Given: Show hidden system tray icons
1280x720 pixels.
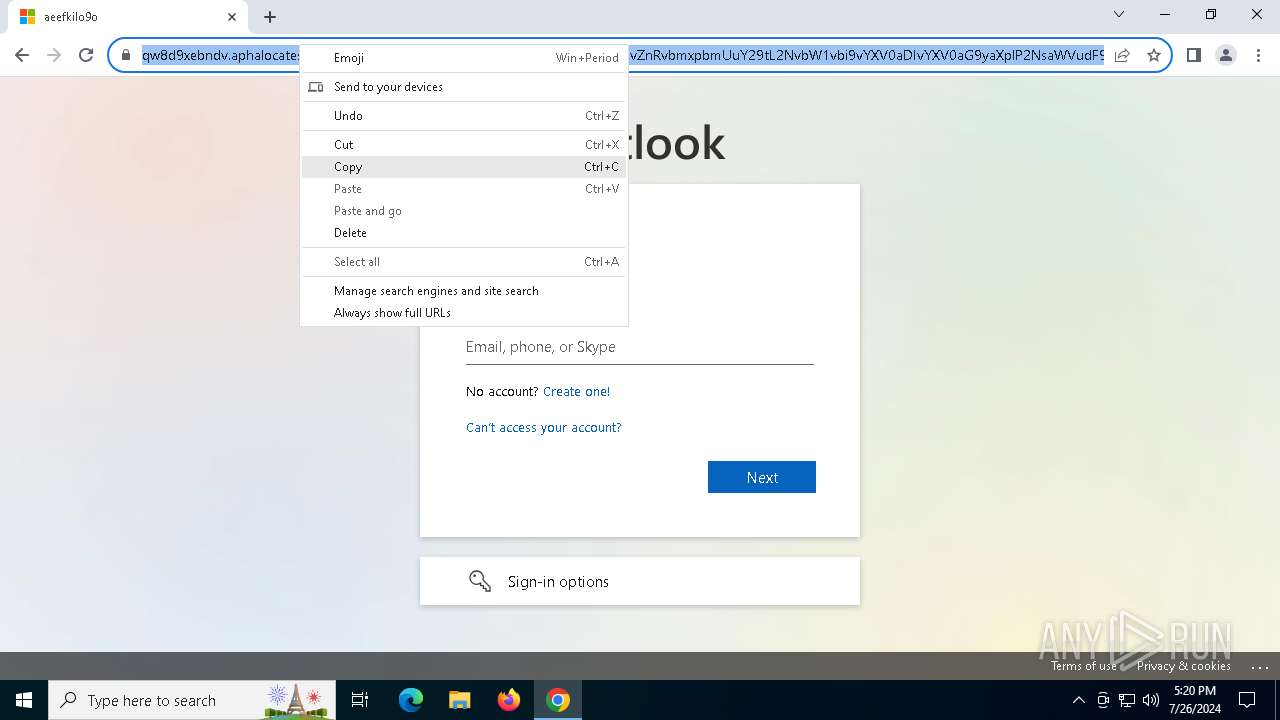Looking at the screenshot, I should click(1078, 700).
